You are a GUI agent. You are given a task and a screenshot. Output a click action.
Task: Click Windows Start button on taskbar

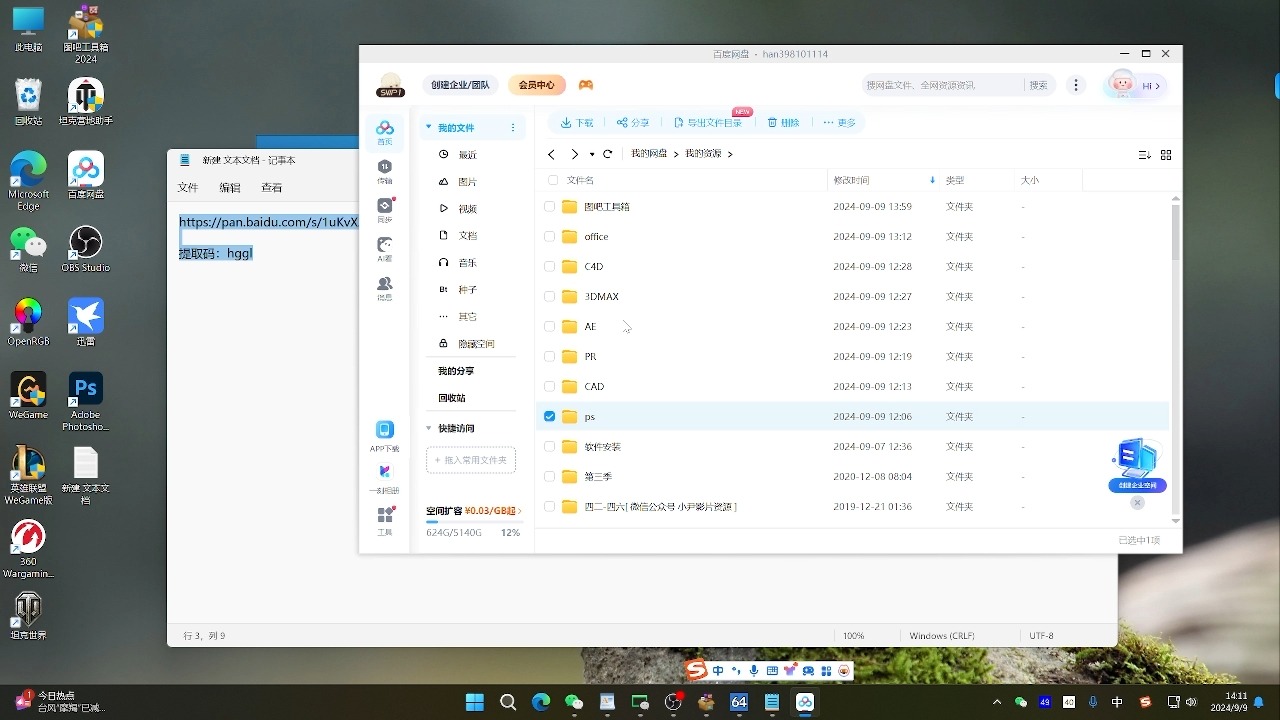475,702
